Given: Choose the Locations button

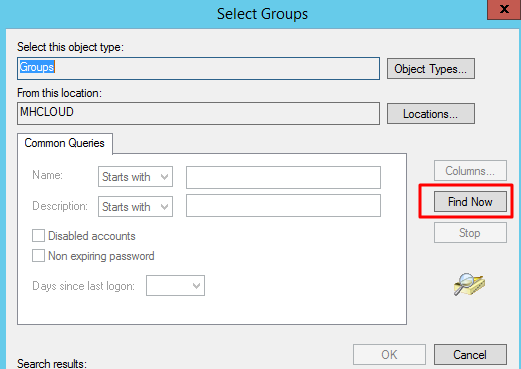Looking at the screenshot, I should [x=431, y=114].
